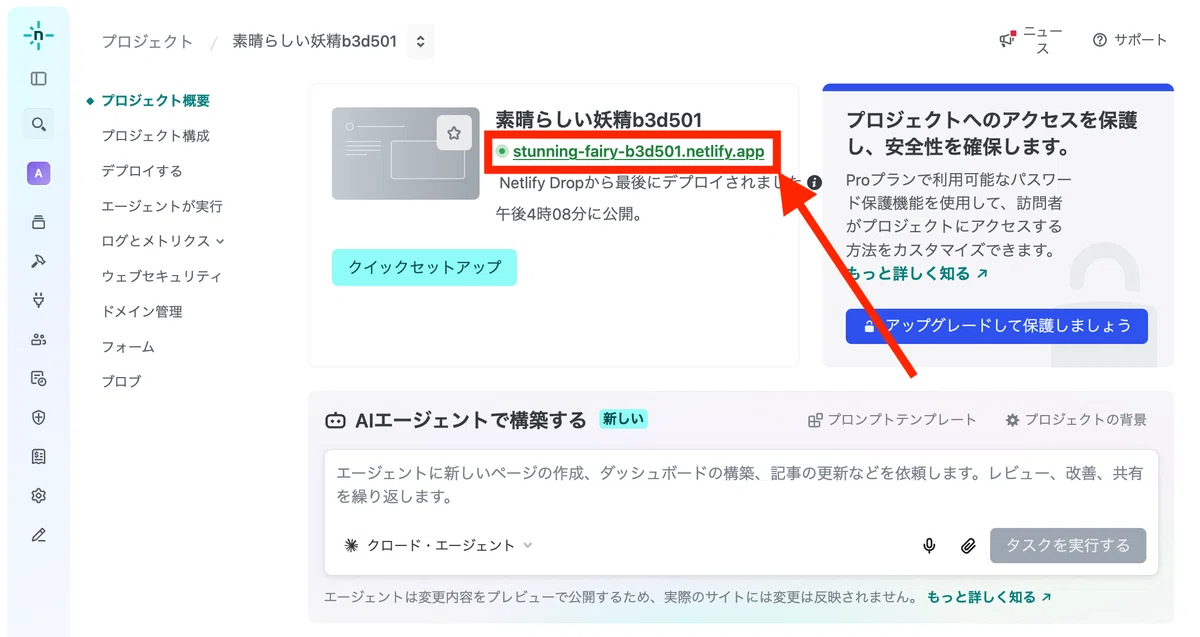
Task: Focus the AI agent prompt text field
Action: click(x=740, y=484)
